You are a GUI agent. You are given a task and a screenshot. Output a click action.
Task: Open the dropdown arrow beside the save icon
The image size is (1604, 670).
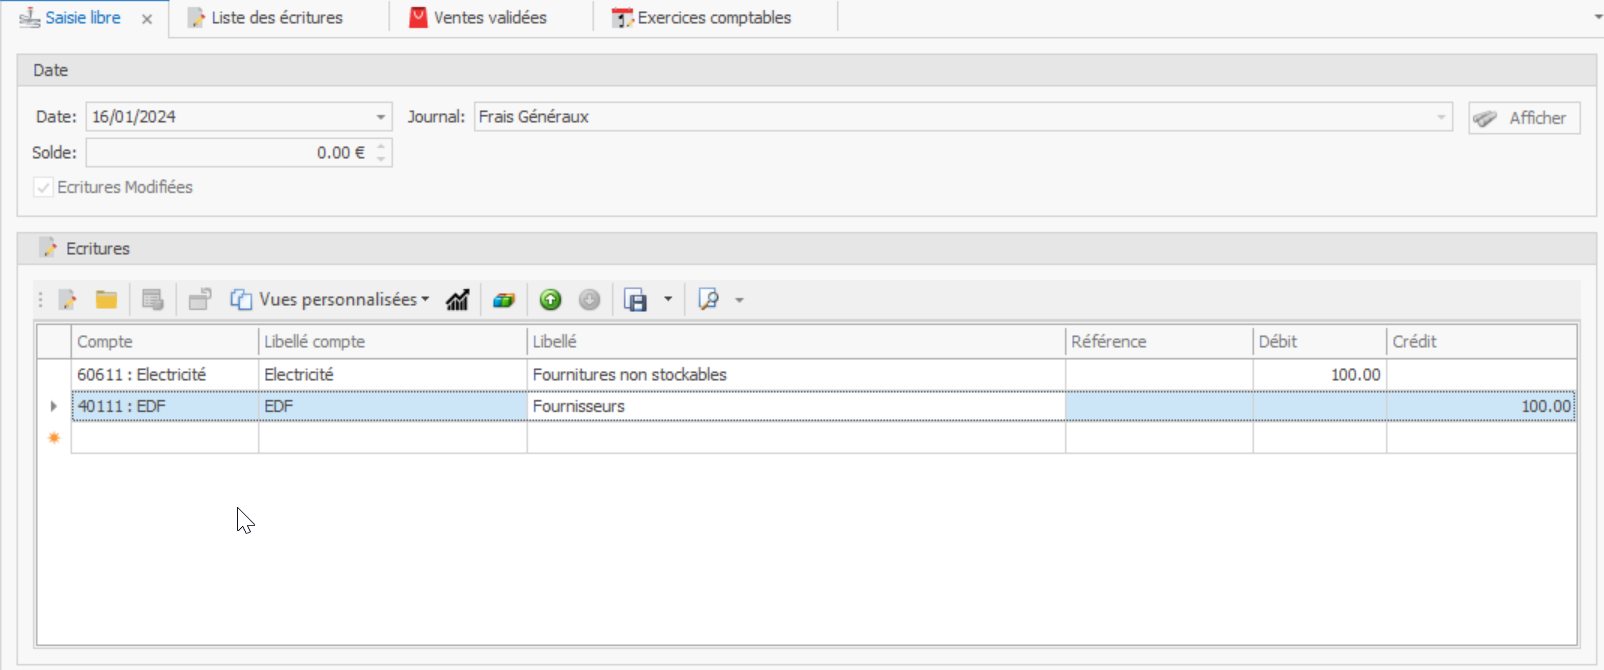(x=668, y=299)
